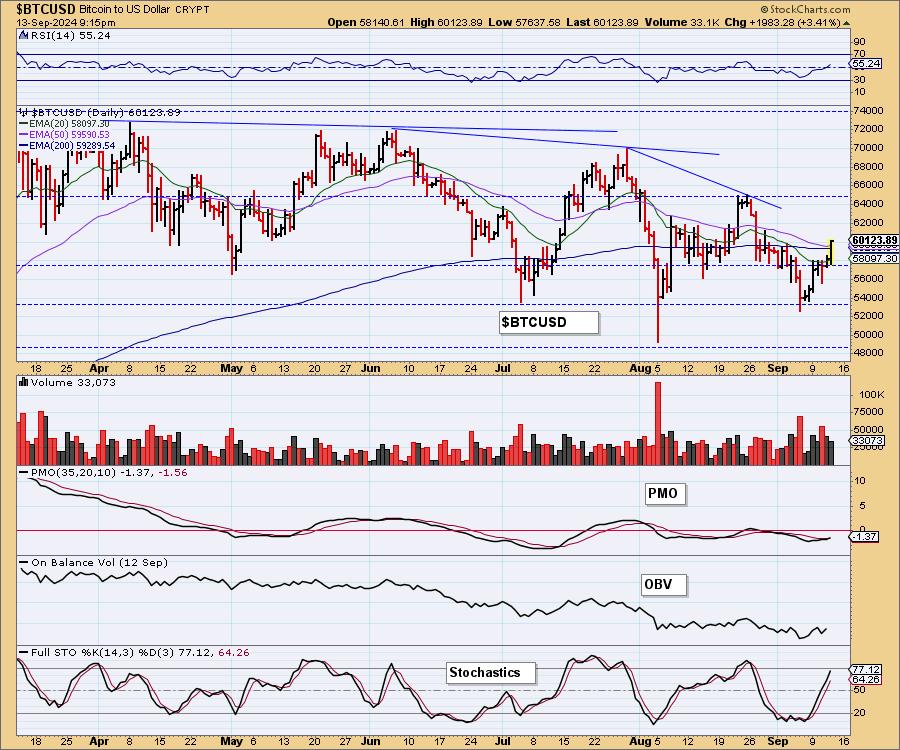Click the Open 58140.61 value
This screenshot has width=900, height=750.
[366, 22]
